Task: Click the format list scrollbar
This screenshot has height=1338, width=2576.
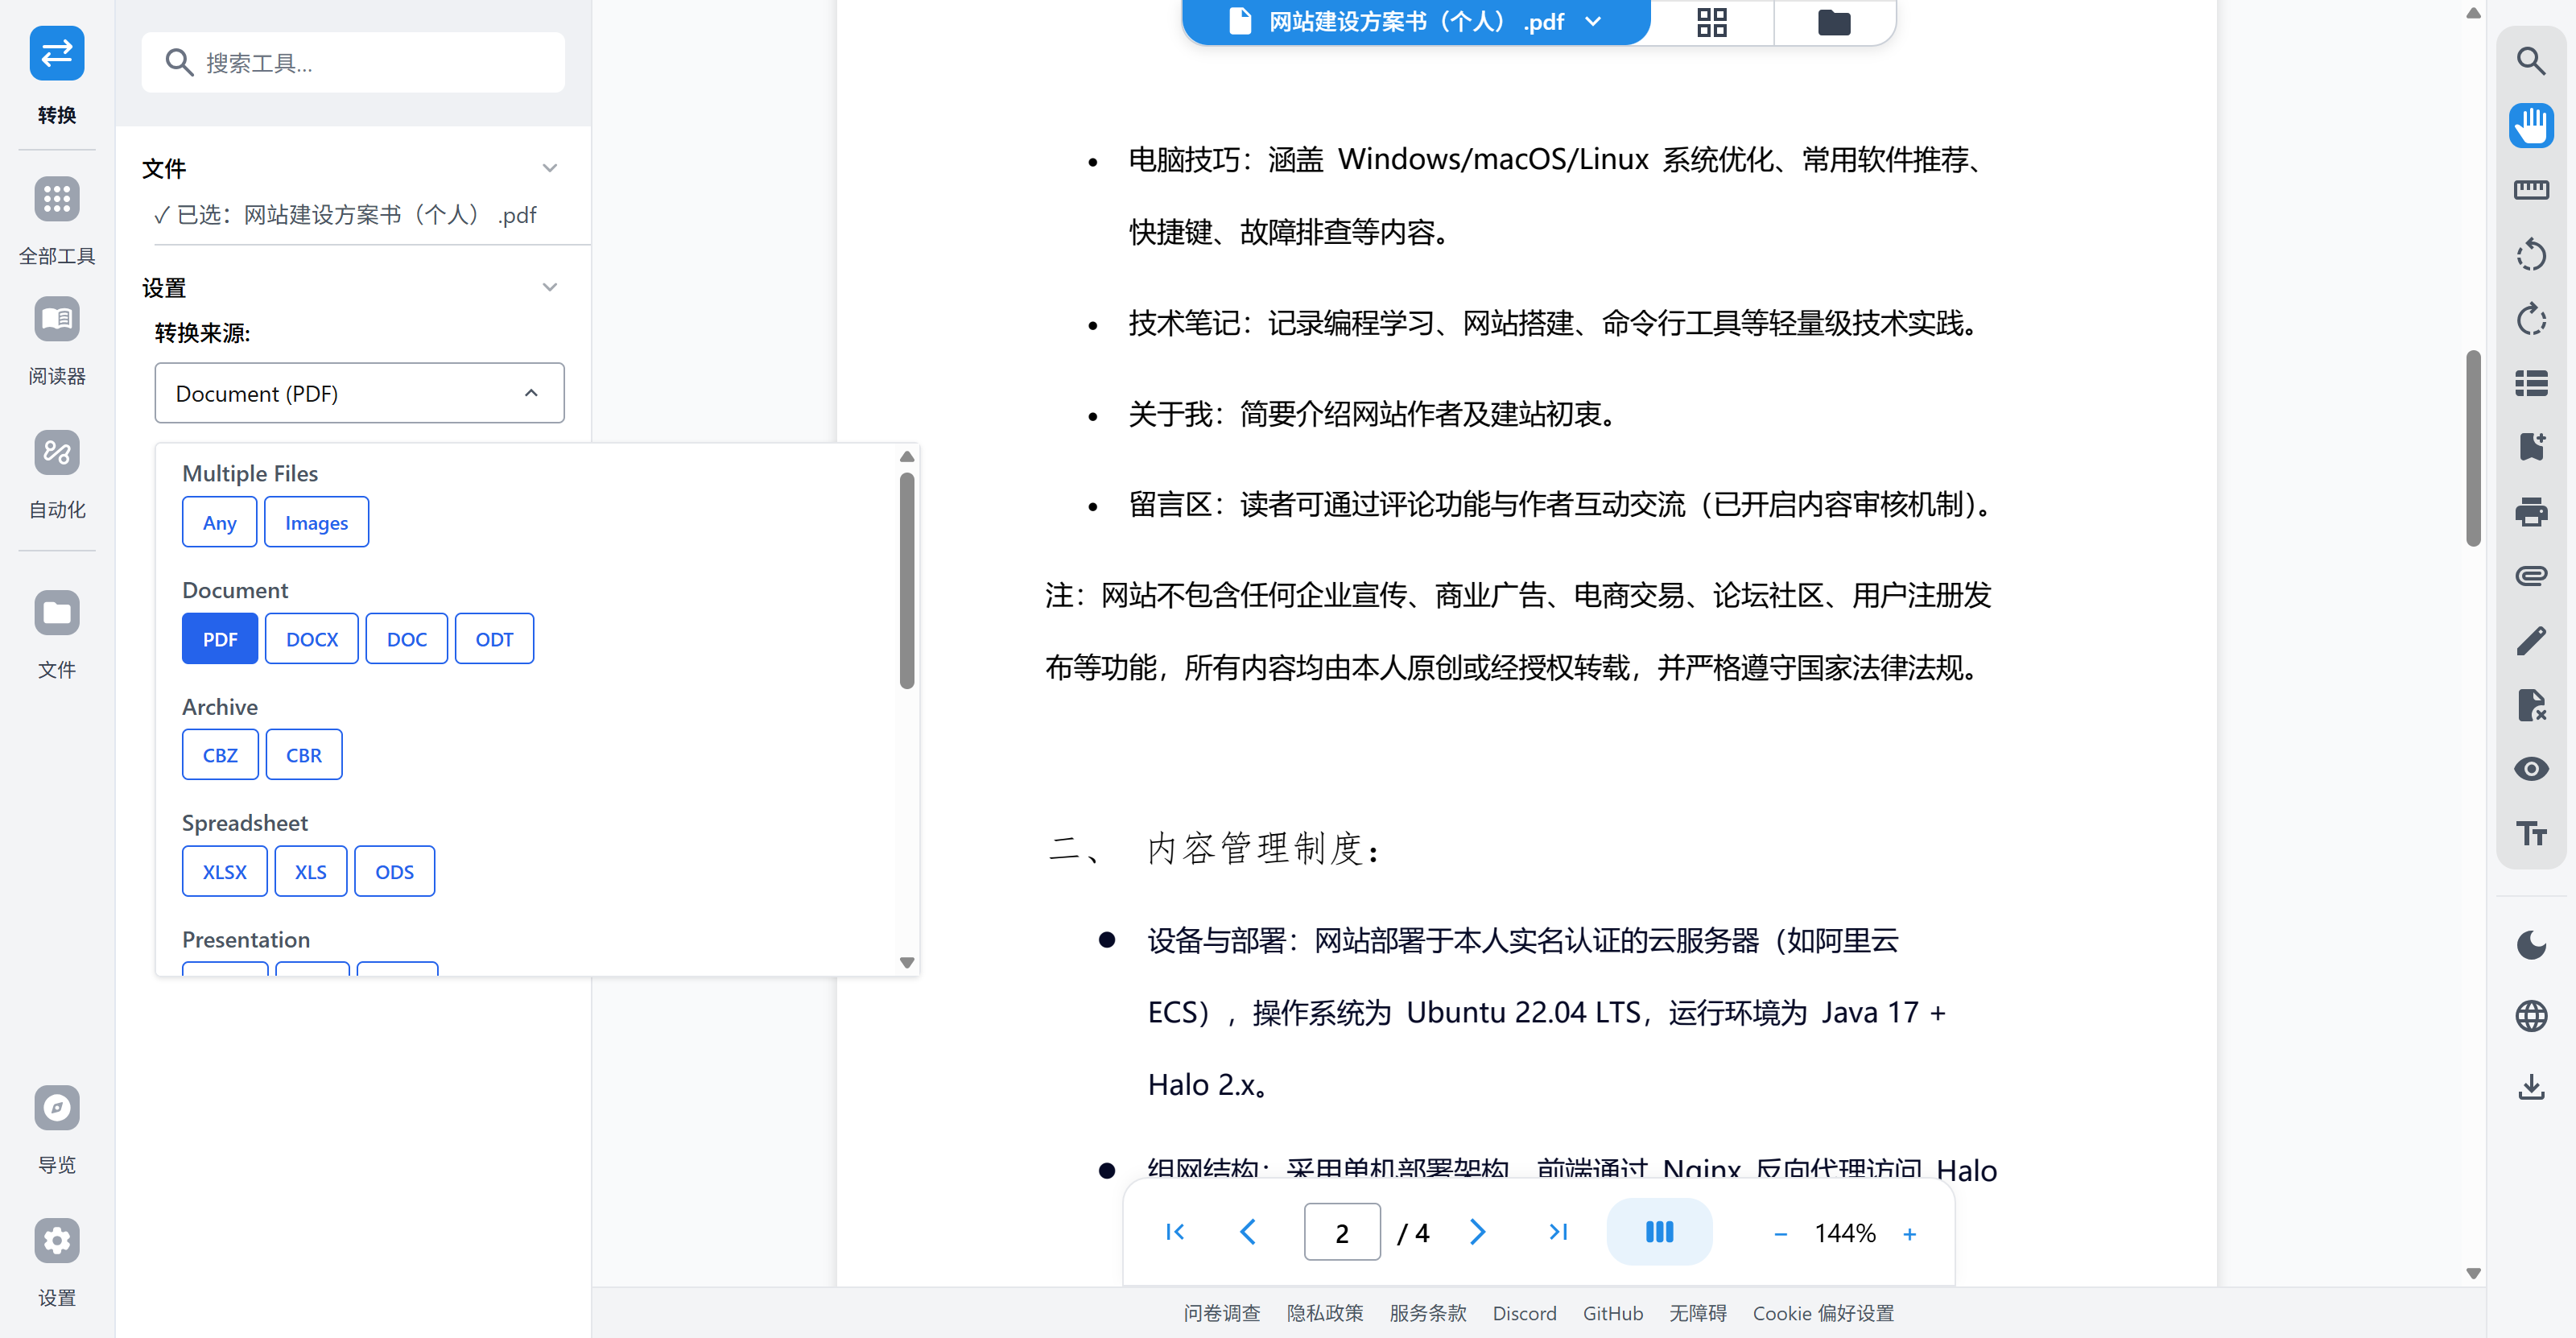Action: tap(906, 580)
